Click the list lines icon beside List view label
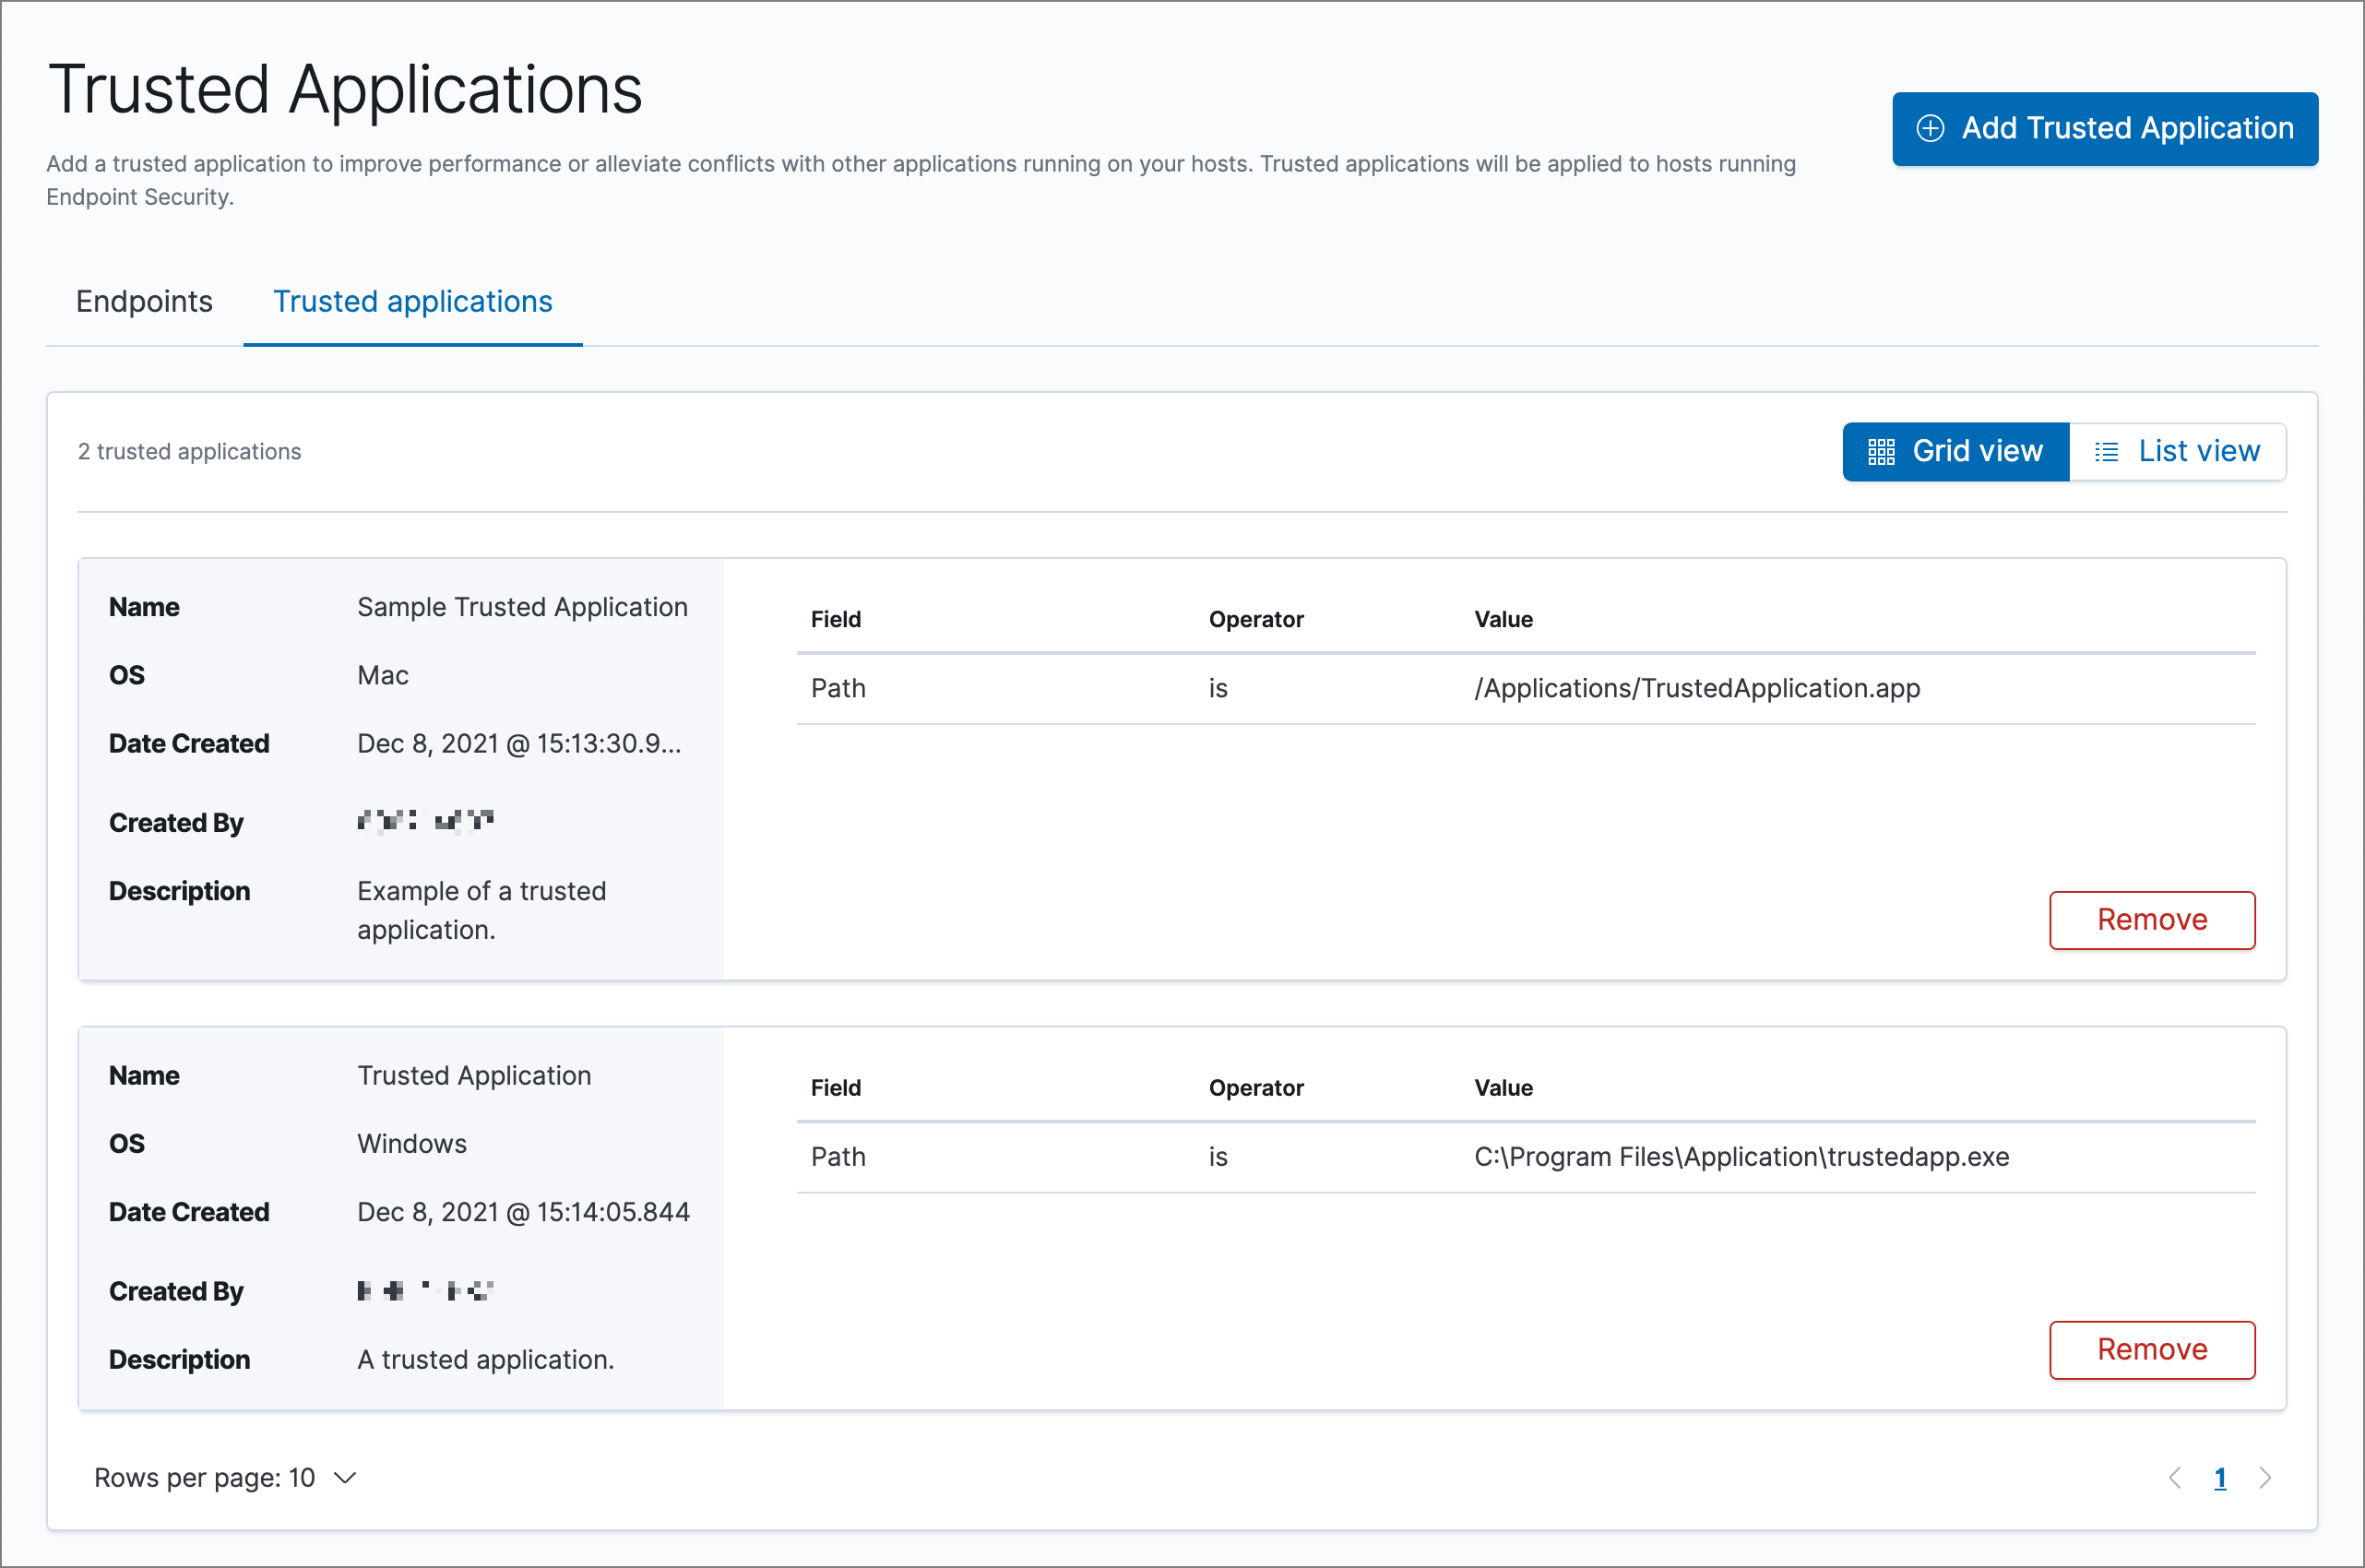The image size is (2365, 1568). click(x=2108, y=451)
